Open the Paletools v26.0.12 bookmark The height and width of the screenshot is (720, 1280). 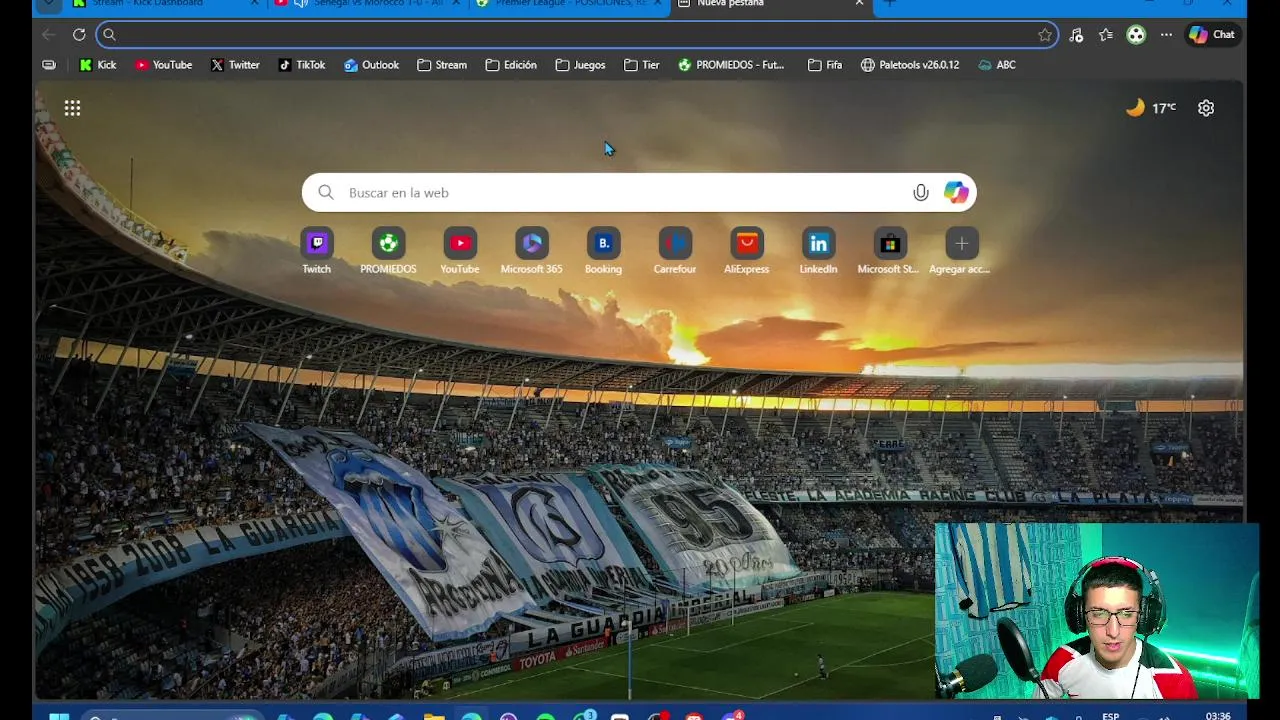pyautogui.click(x=910, y=65)
